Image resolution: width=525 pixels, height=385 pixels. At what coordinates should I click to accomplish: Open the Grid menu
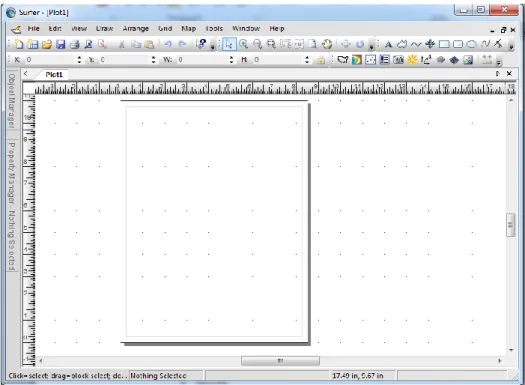[x=165, y=29]
